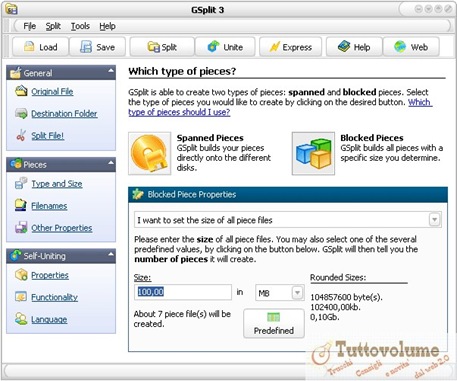Screen dimensions: 457x381
Task: Open the Functionality link
Action: pyautogui.click(x=54, y=297)
